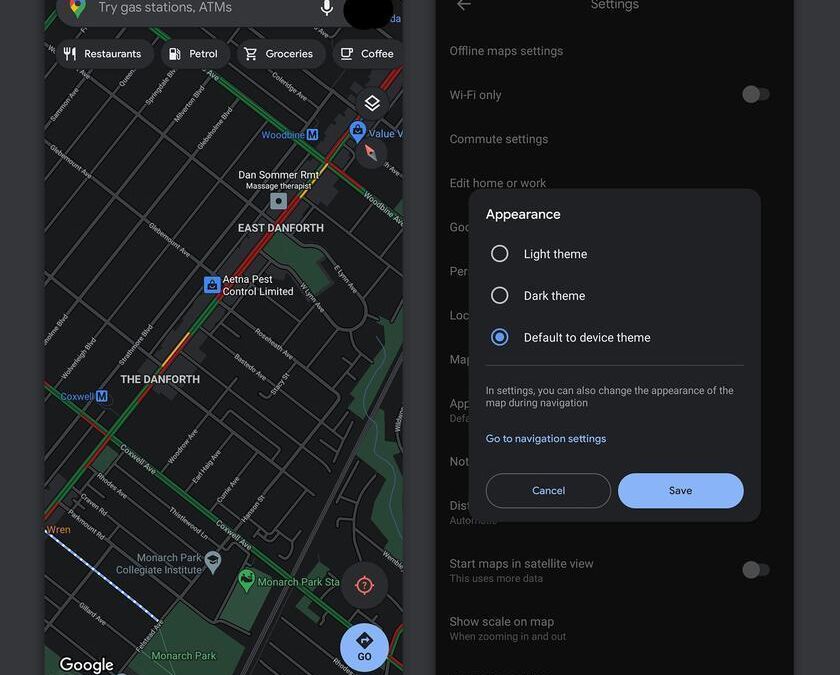Select the Light theme radio button
840x675 pixels.
pos(499,253)
